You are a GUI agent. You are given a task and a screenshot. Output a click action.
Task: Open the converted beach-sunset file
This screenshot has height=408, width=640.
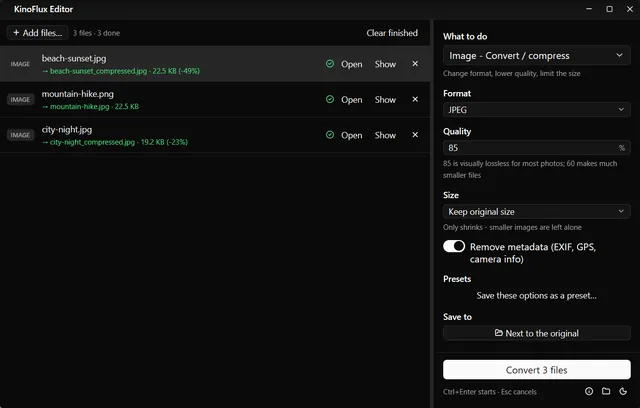pos(351,64)
